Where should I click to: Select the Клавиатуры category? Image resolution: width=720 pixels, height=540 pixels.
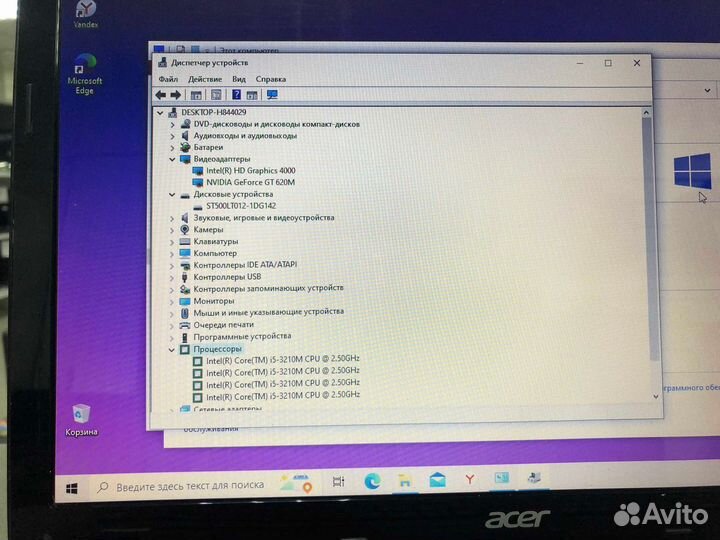click(216, 241)
